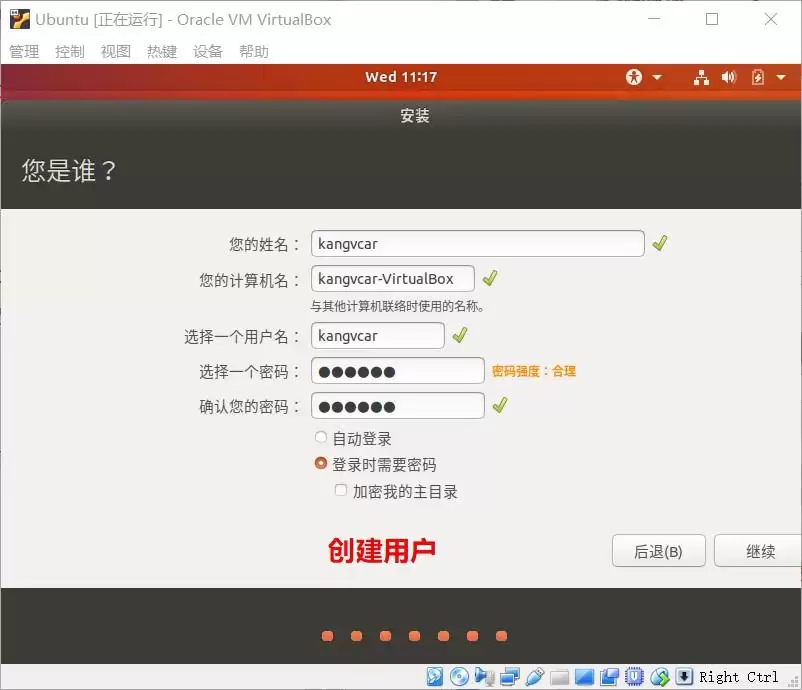Select the 自动登录 radio button
802x690 pixels.
(321, 437)
